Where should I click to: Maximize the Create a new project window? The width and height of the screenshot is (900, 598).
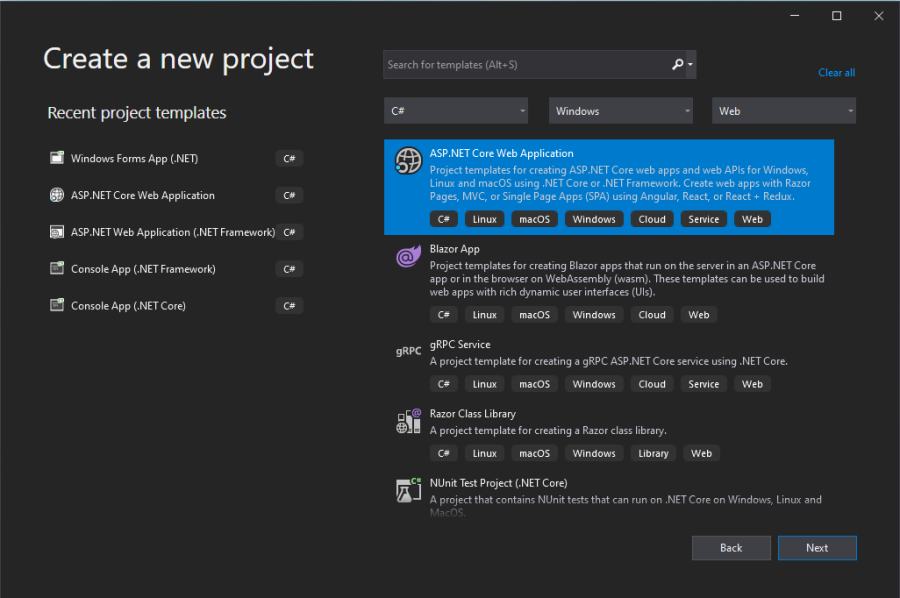point(837,15)
